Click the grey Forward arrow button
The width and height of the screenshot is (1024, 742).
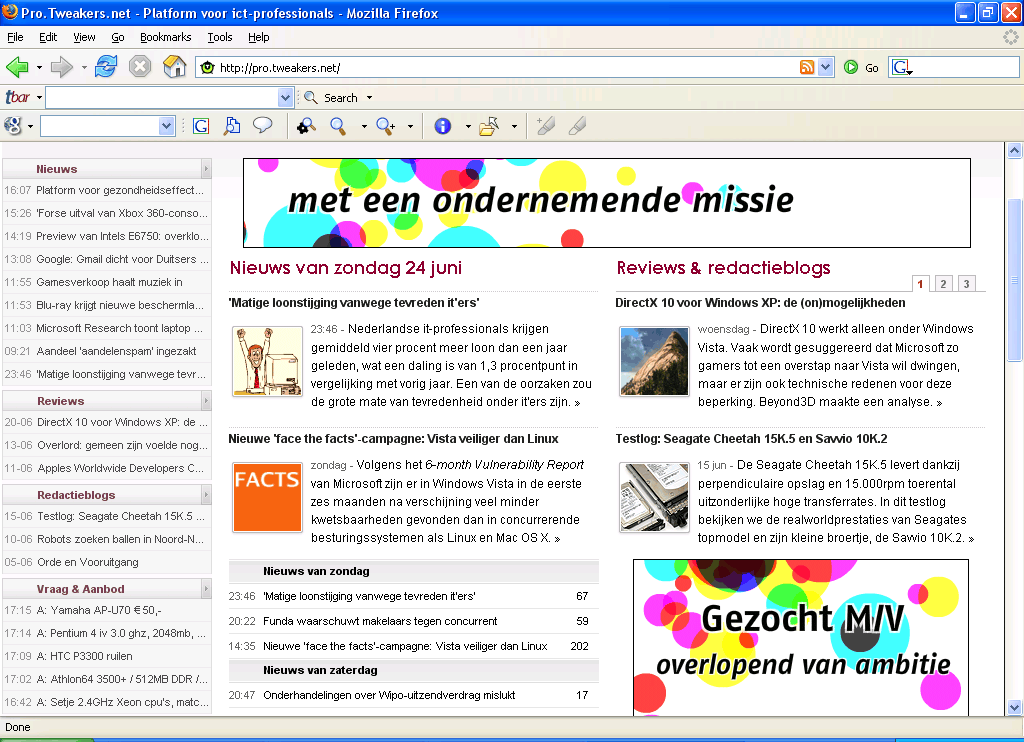pos(61,67)
